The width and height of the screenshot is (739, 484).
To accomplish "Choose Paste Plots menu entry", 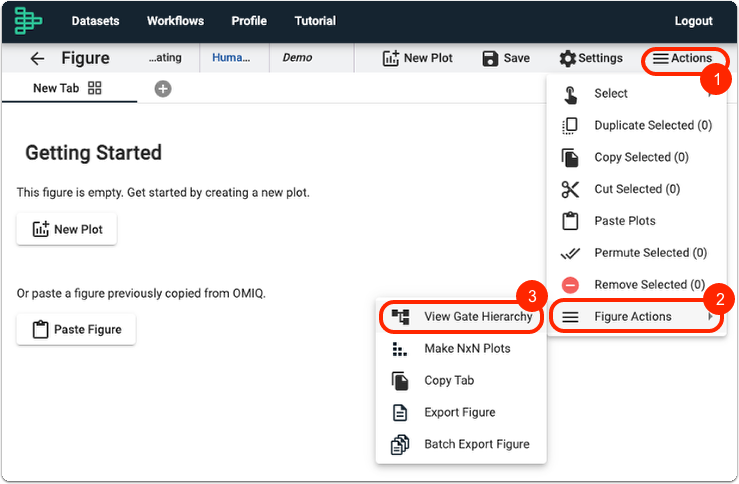I will (x=624, y=221).
